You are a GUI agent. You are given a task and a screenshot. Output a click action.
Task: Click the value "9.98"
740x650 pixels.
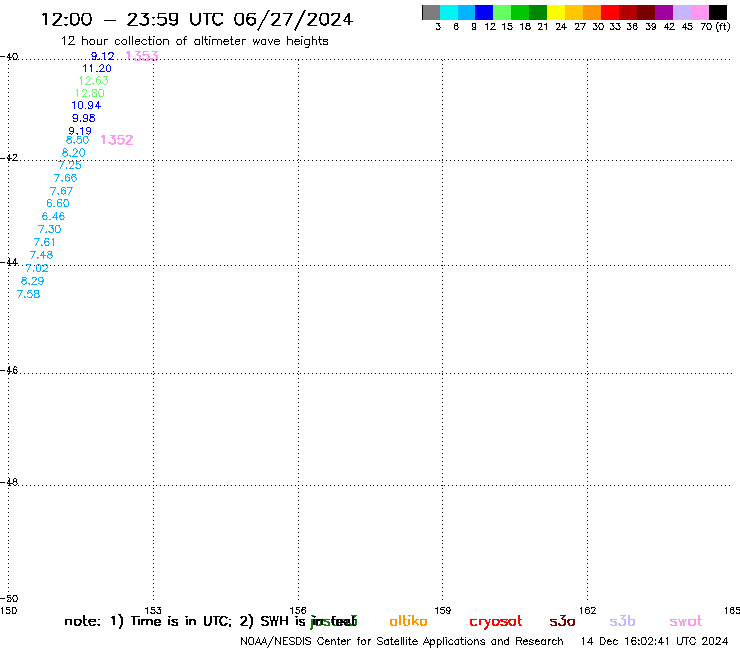(84, 118)
